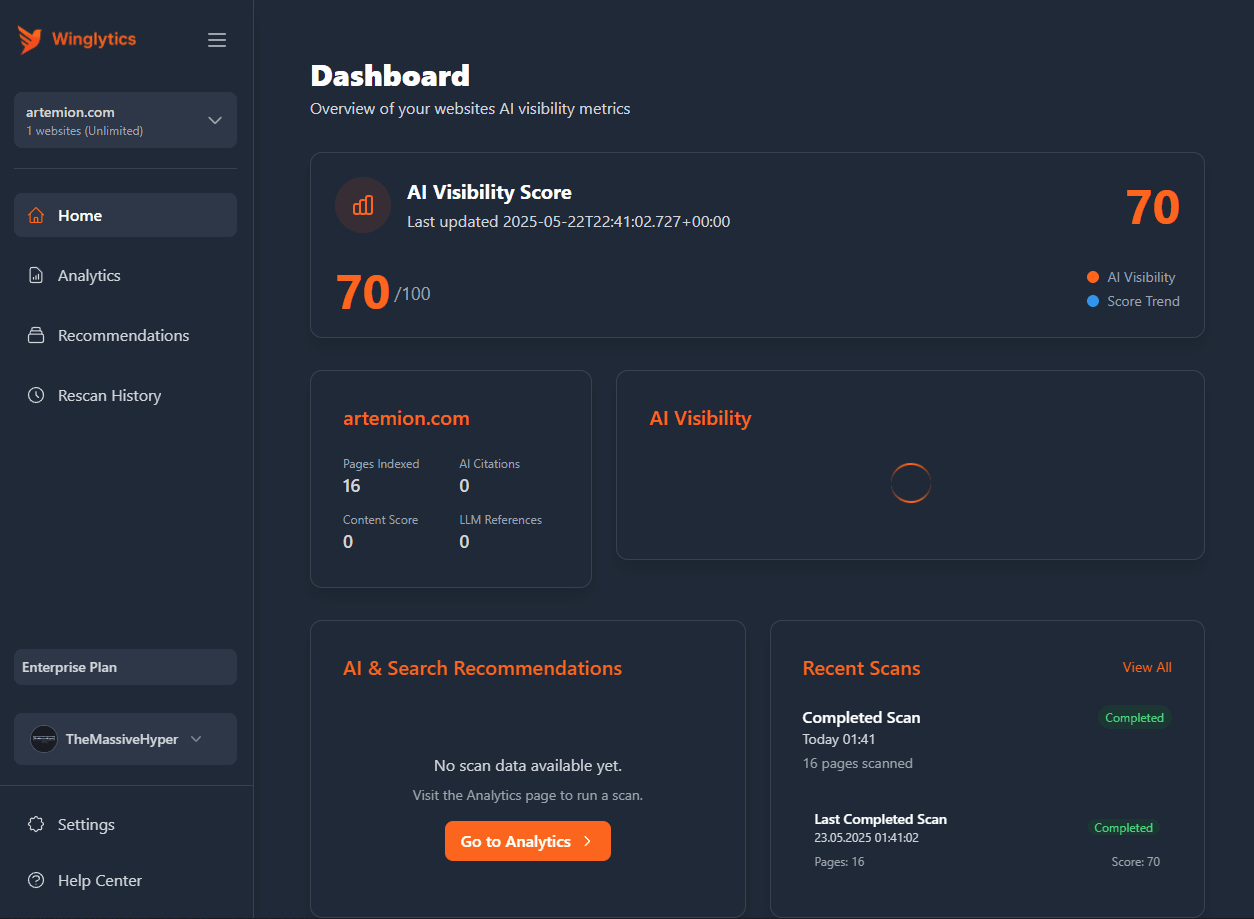
Task: Click the AI Citations label
Action: point(489,464)
